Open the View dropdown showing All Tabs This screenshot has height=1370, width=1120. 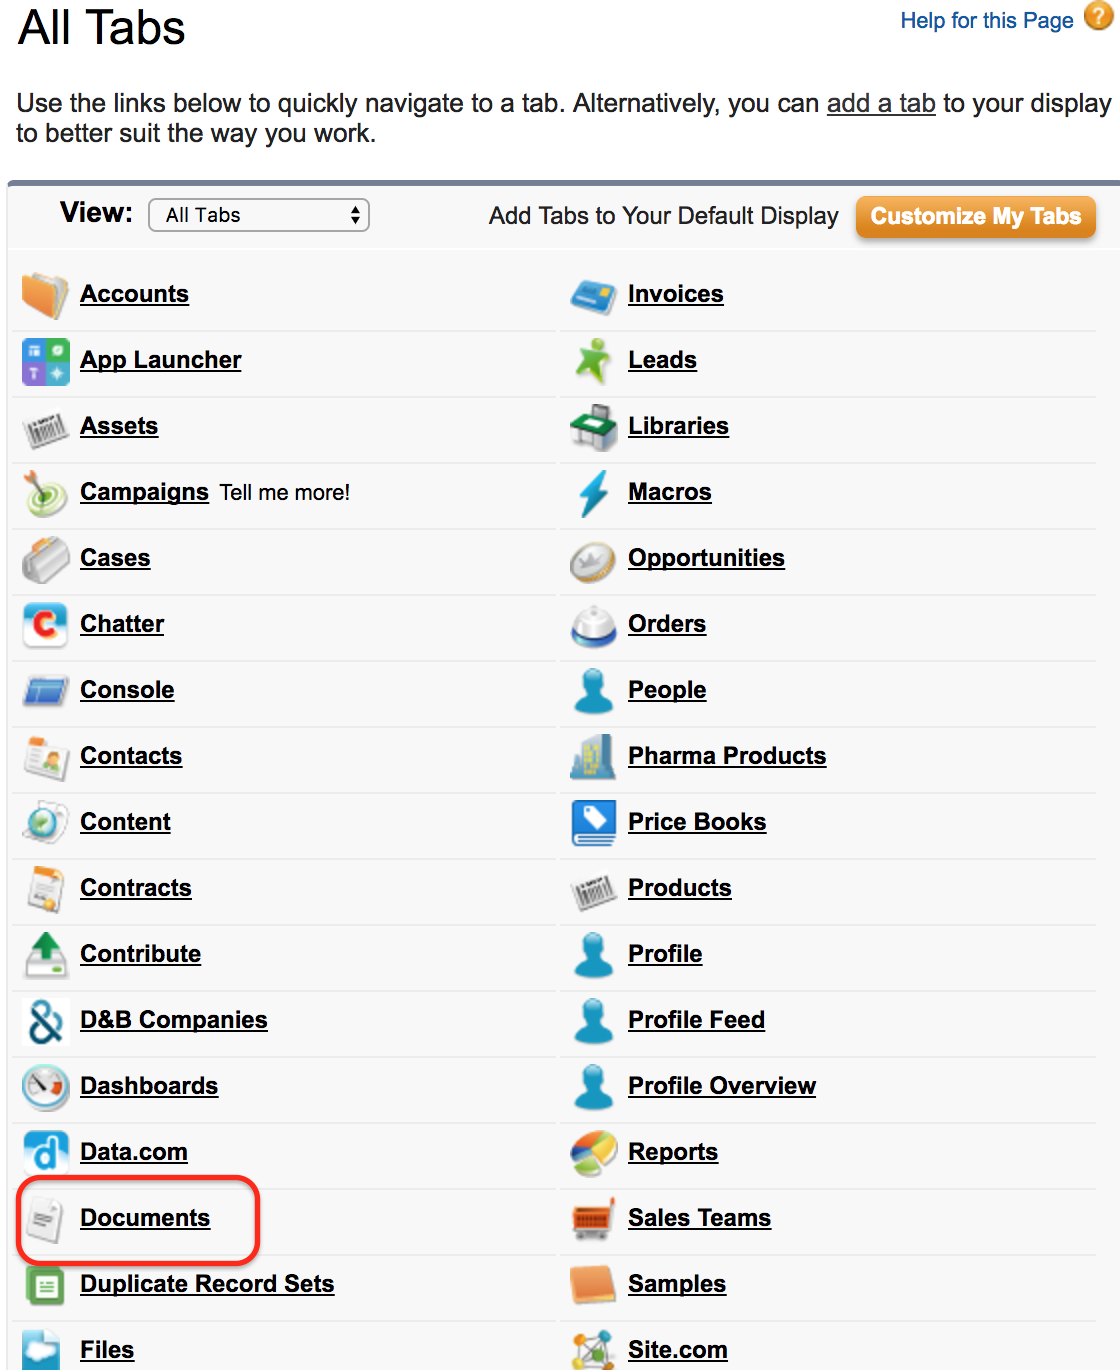(x=259, y=215)
